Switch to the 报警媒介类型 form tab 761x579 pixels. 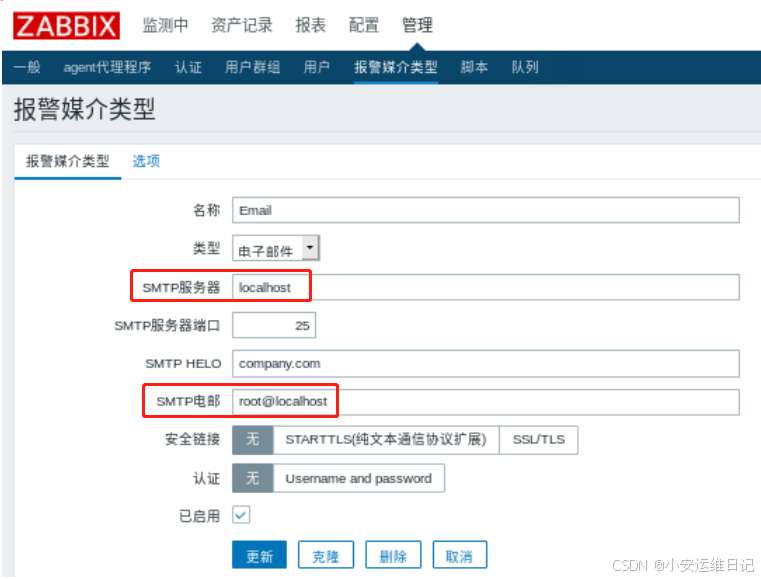67,161
